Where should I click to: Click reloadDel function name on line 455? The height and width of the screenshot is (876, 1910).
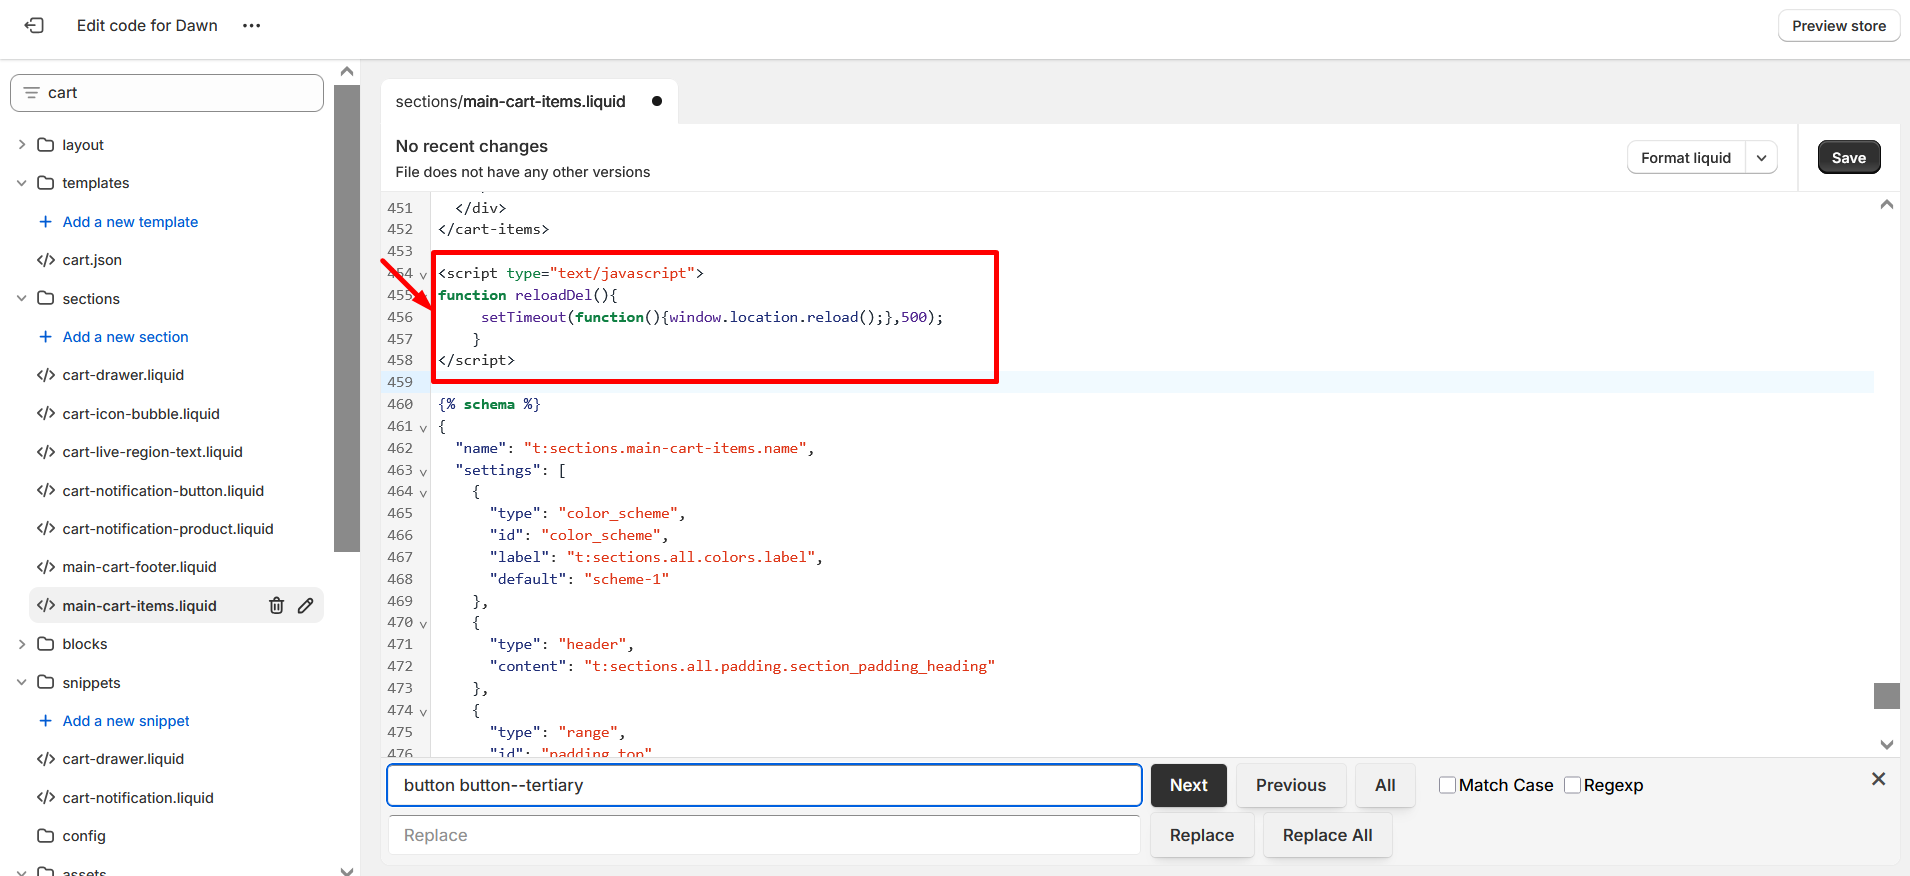[x=553, y=295]
